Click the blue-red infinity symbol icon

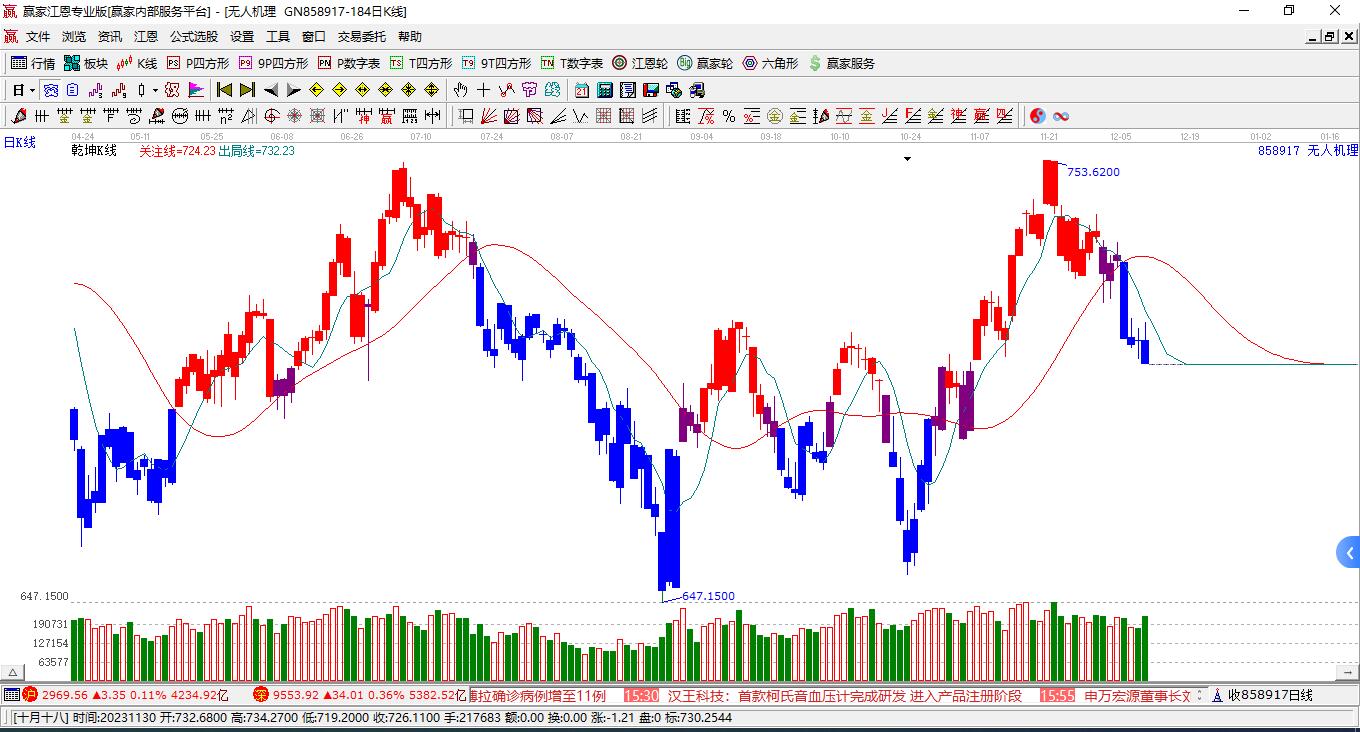point(1061,116)
